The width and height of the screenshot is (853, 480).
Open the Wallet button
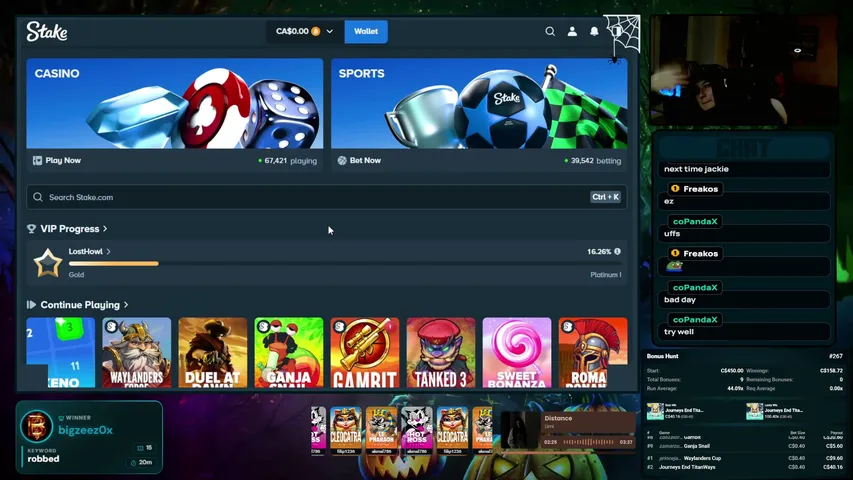(x=366, y=32)
